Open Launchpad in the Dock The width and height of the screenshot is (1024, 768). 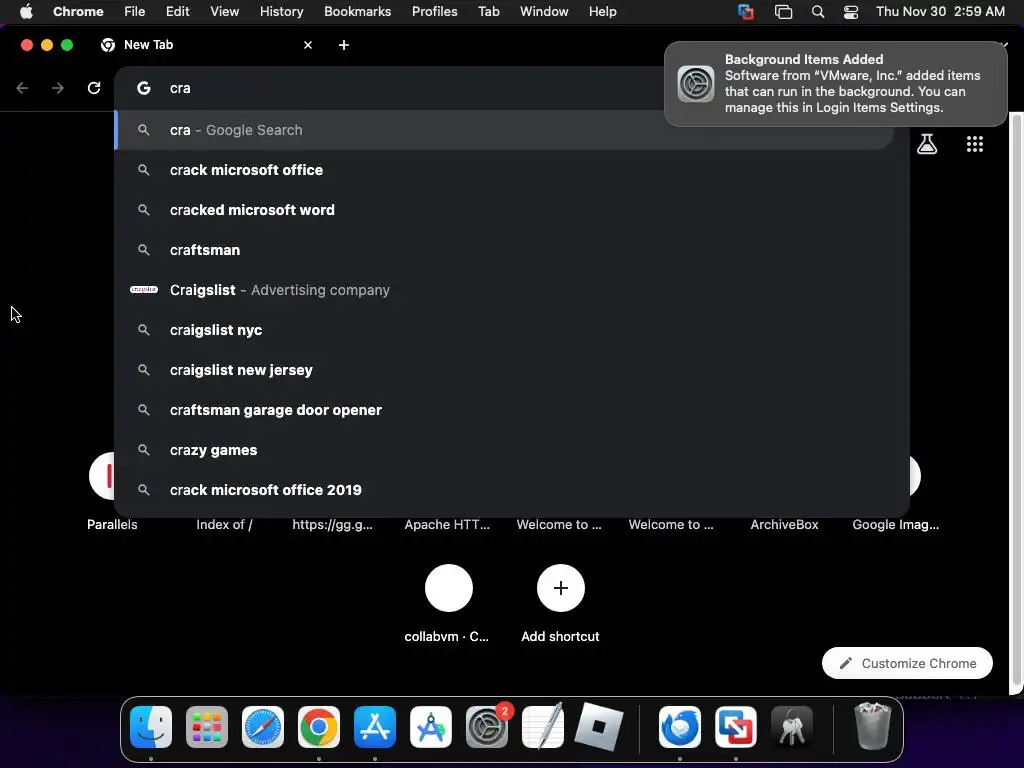[207, 727]
